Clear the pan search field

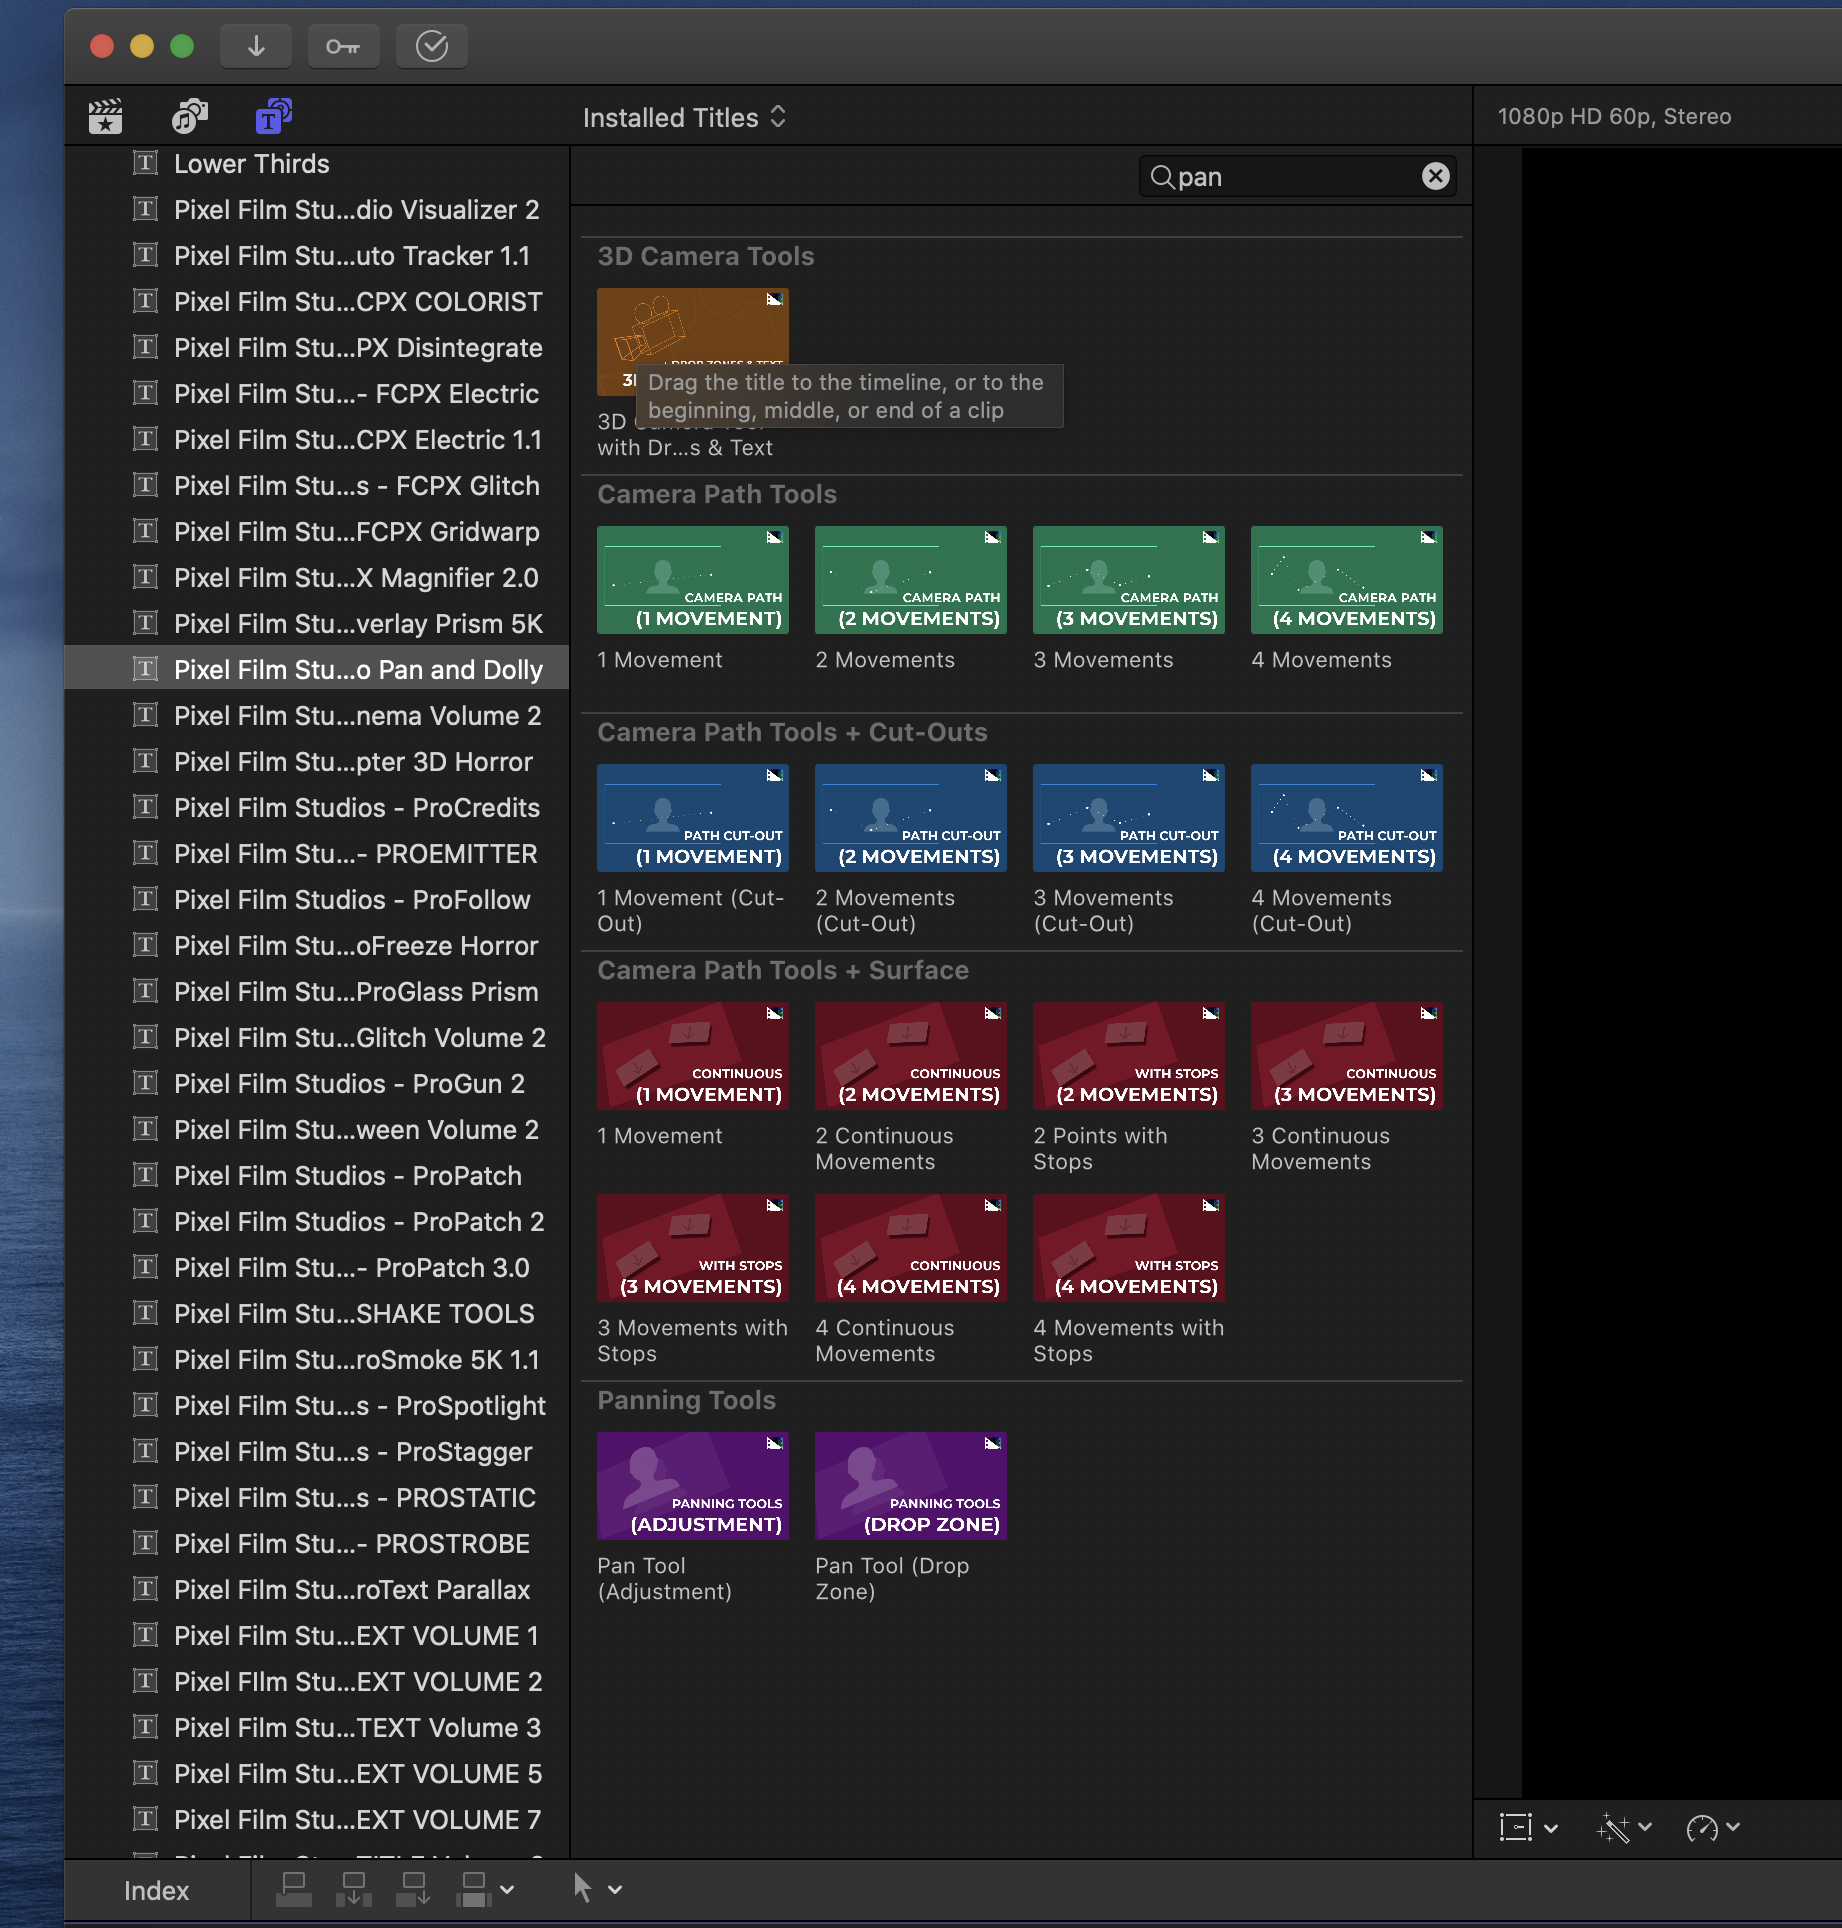point(1435,176)
